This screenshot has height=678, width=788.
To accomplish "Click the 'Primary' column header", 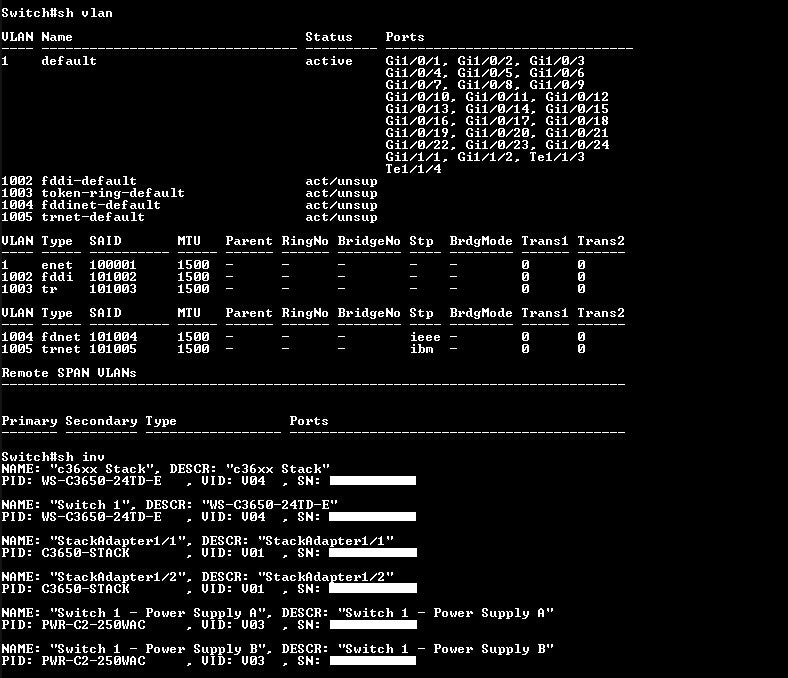I will coord(29,421).
